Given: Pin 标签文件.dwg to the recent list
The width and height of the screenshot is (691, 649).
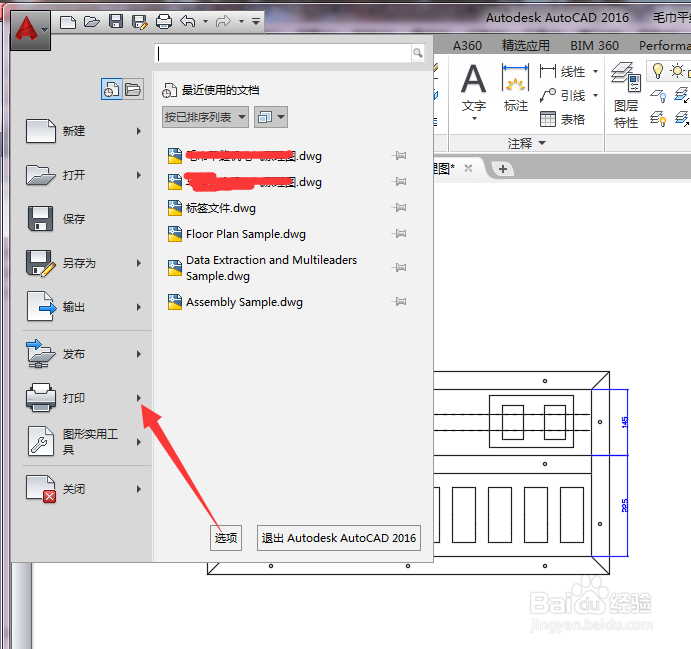Looking at the screenshot, I should click(400, 208).
